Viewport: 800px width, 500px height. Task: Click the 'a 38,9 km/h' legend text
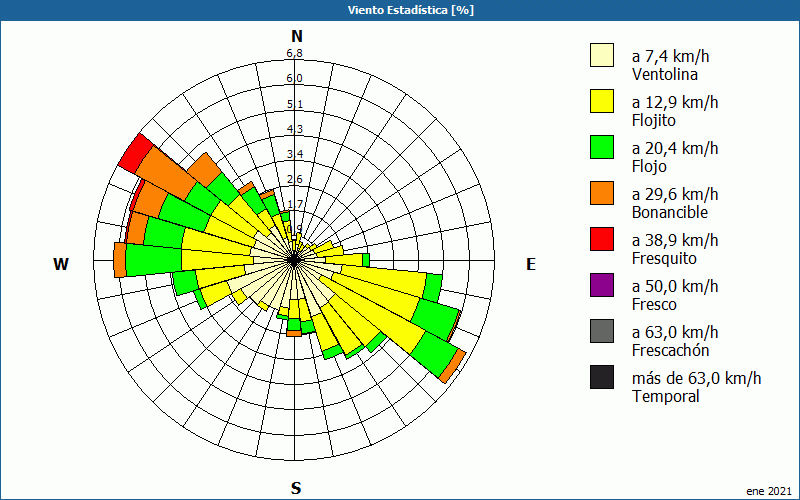(675, 240)
